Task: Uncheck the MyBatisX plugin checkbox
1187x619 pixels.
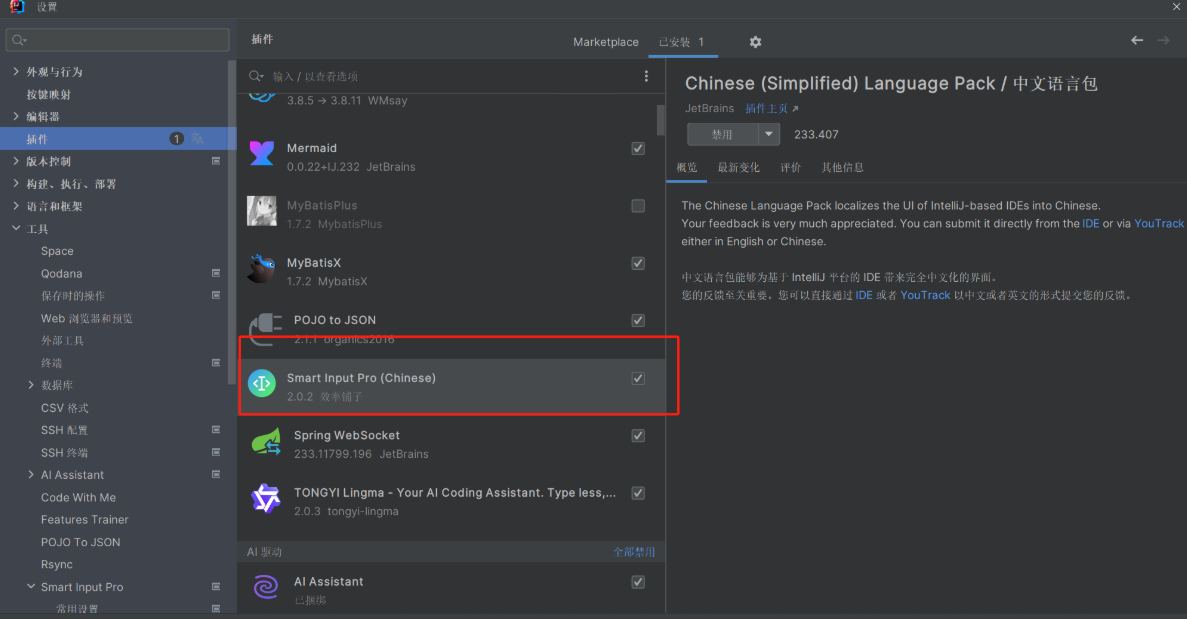Action: [x=638, y=263]
